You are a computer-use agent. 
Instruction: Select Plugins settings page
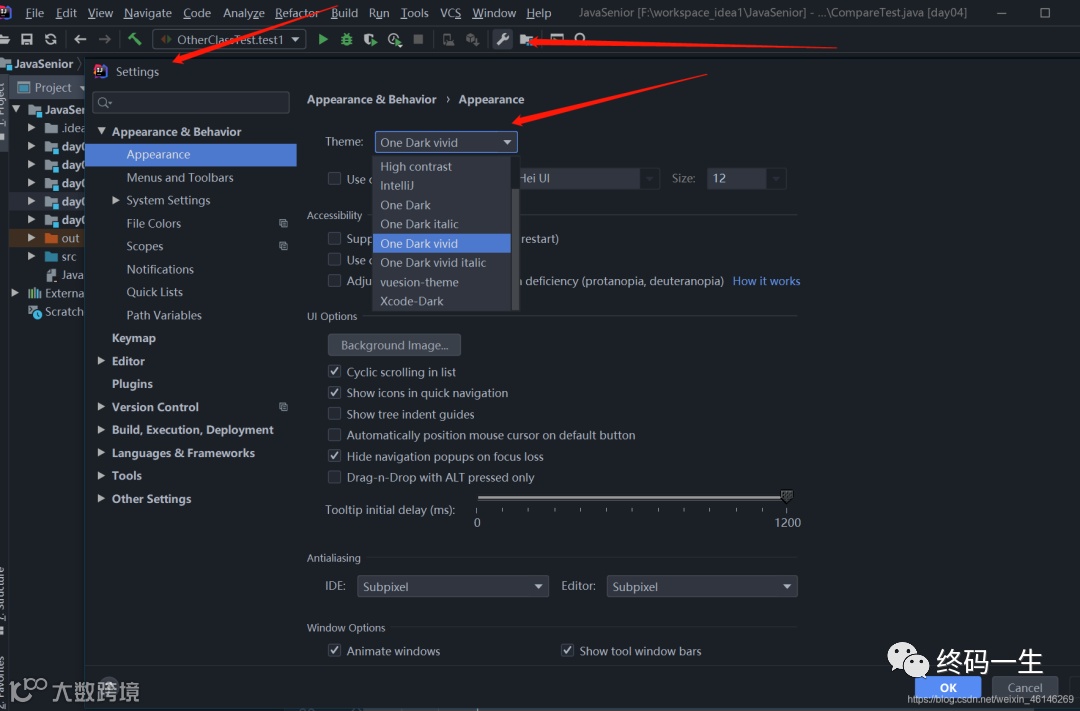coord(132,384)
